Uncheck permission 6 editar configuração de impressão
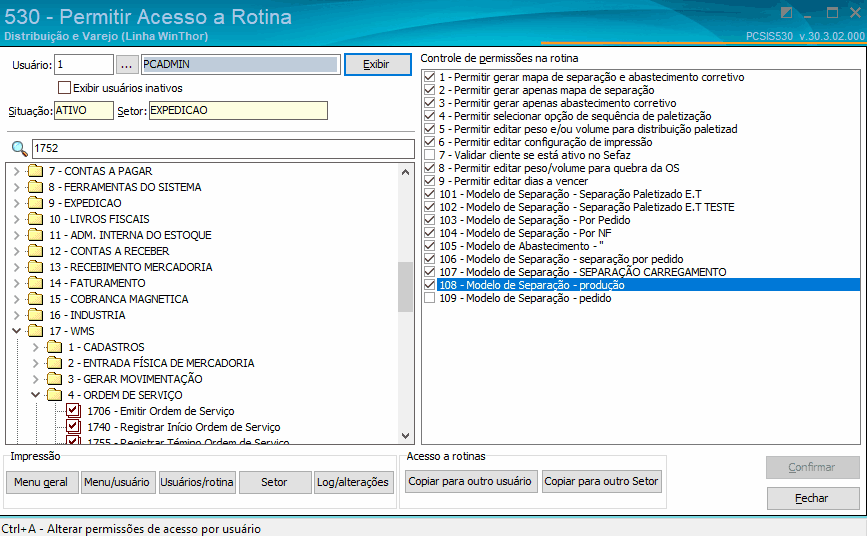867x536 pixels. point(430,142)
